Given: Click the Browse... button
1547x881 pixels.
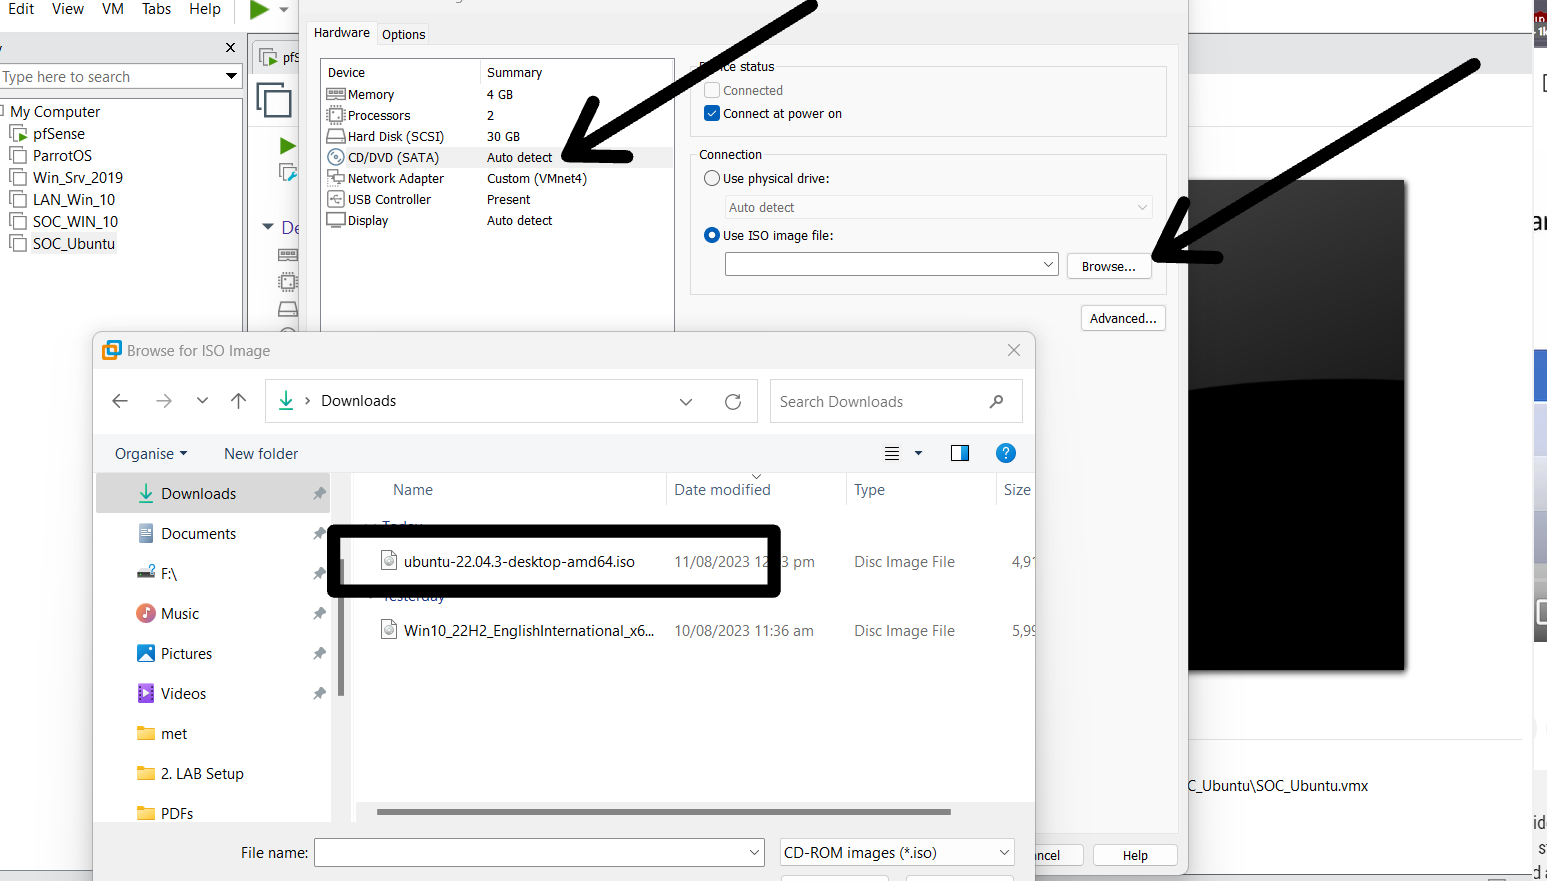Looking at the screenshot, I should pyautogui.click(x=1109, y=266).
